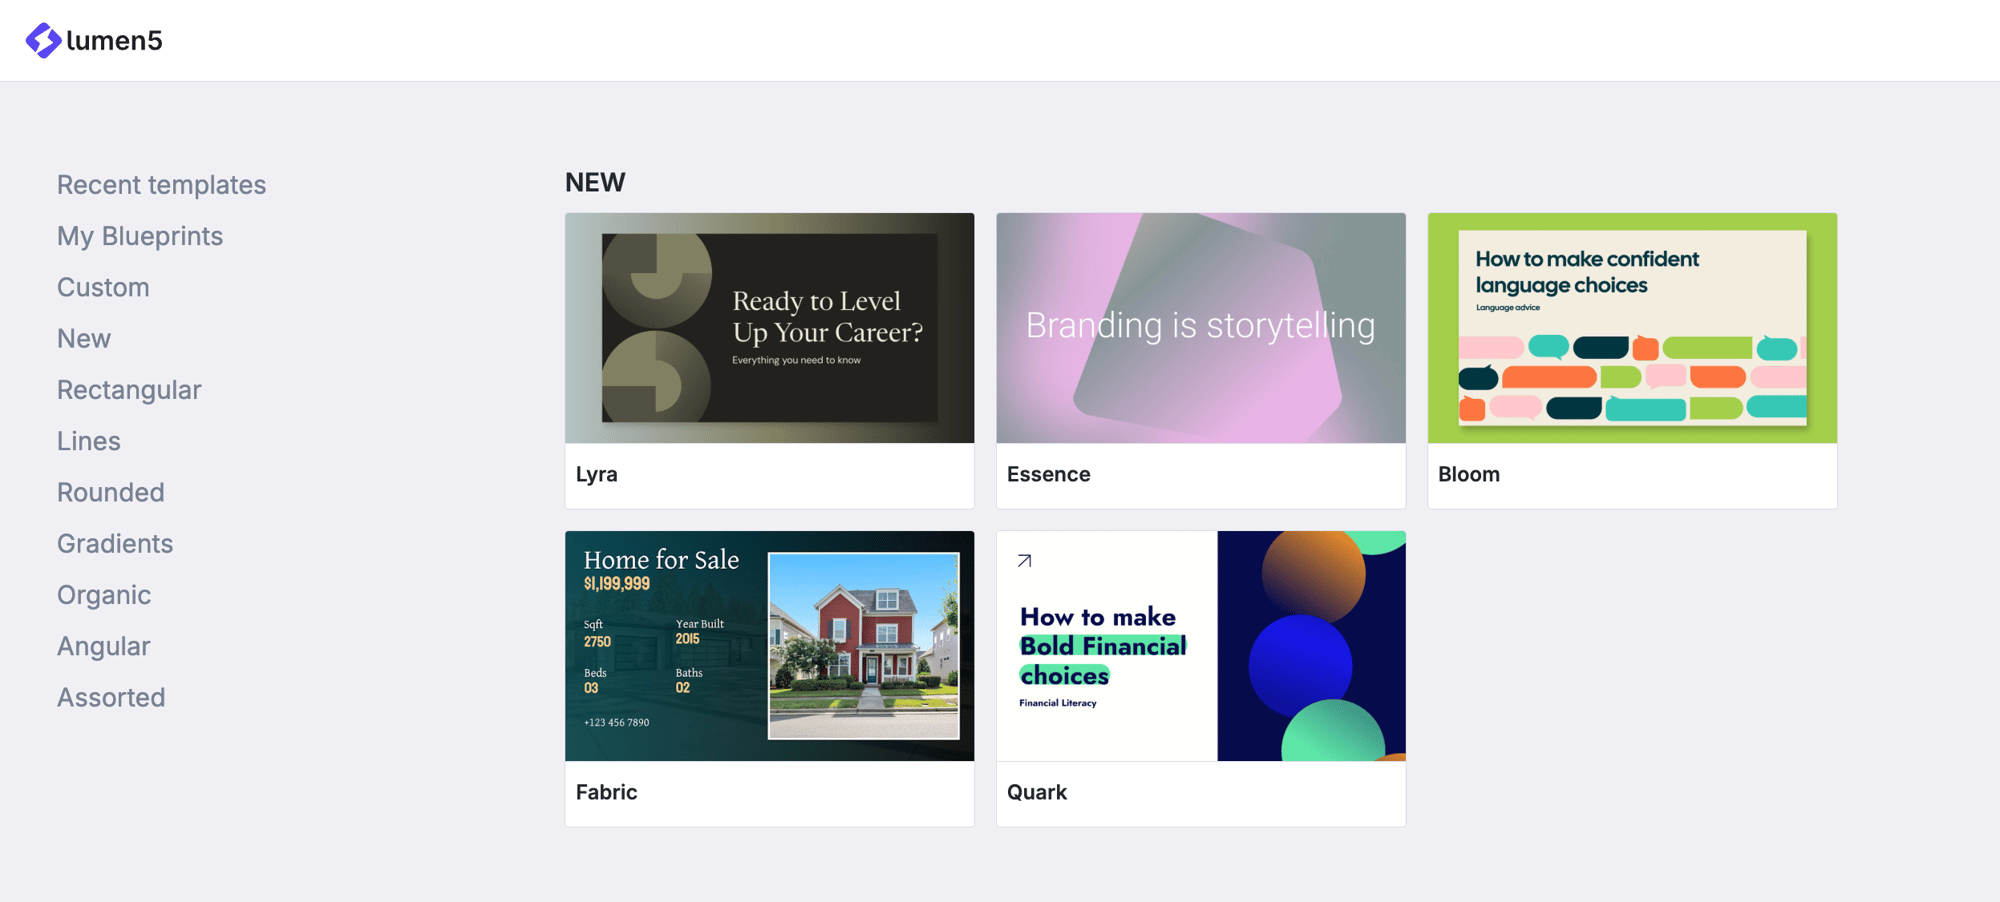Viewport: 2000px width, 902px height.
Task: Select the Custom templates category
Action: pyautogui.click(x=103, y=287)
